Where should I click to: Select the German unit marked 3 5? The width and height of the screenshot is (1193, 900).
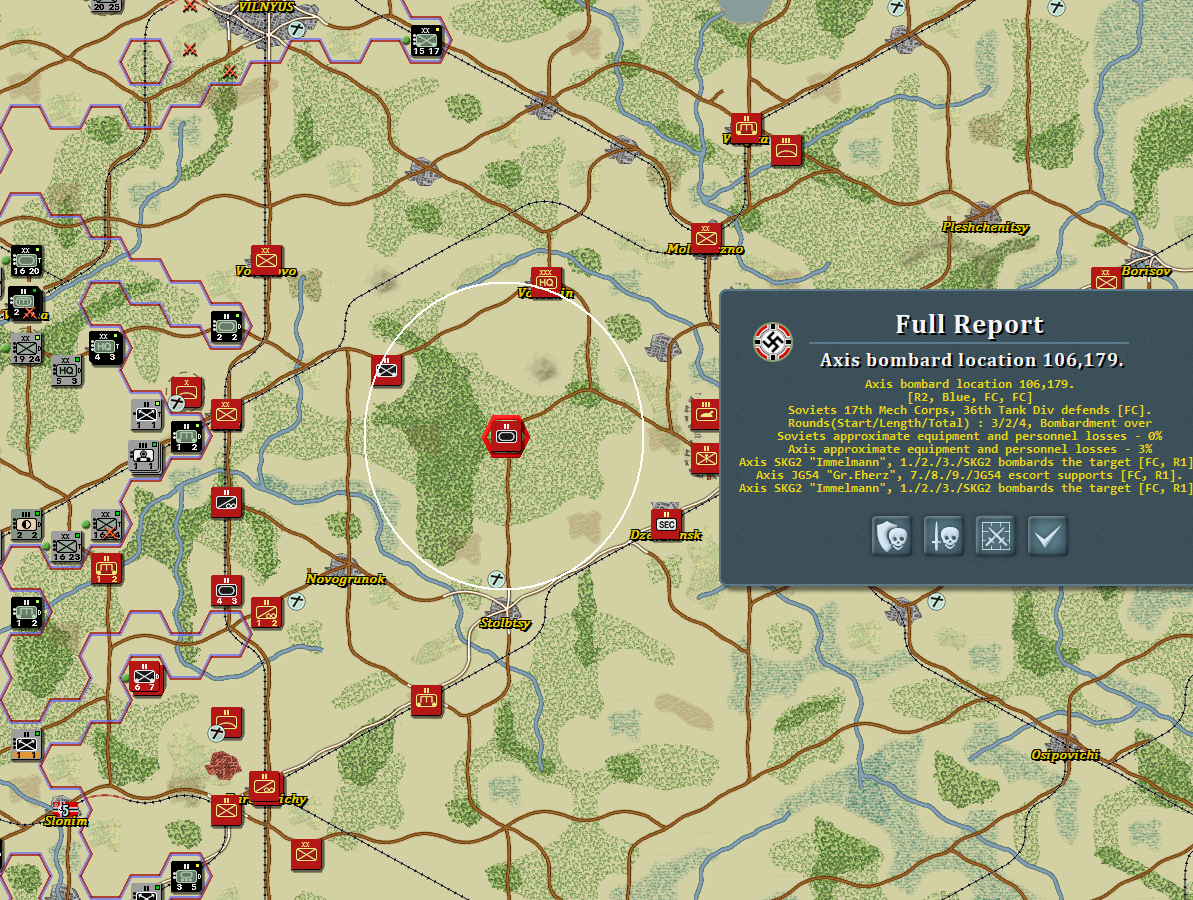pyautogui.click(x=186, y=876)
